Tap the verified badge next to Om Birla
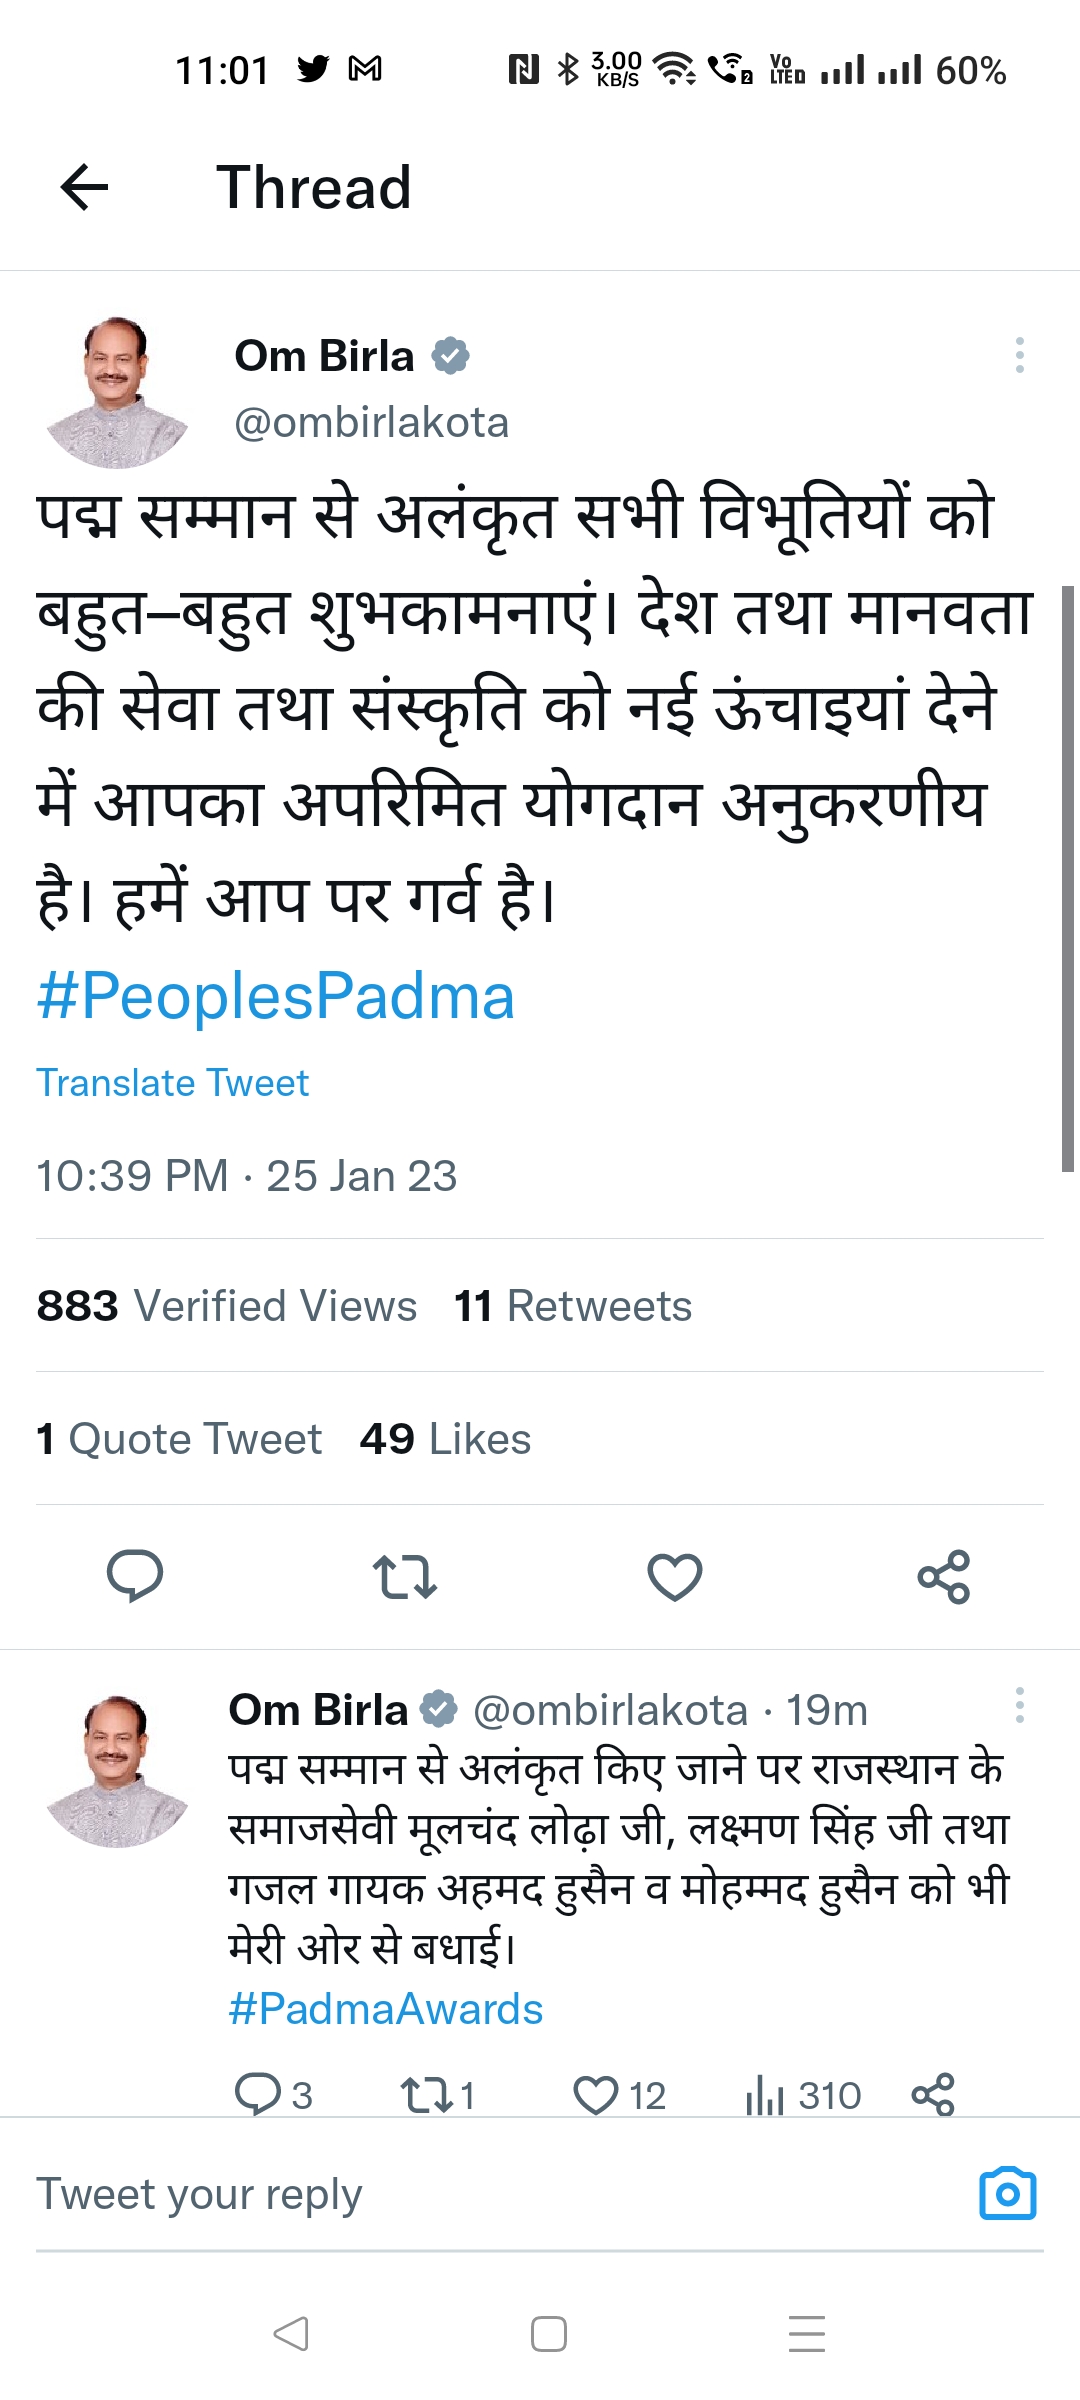The width and height of the screenshot is (1080, 2400). coord(452,355)
